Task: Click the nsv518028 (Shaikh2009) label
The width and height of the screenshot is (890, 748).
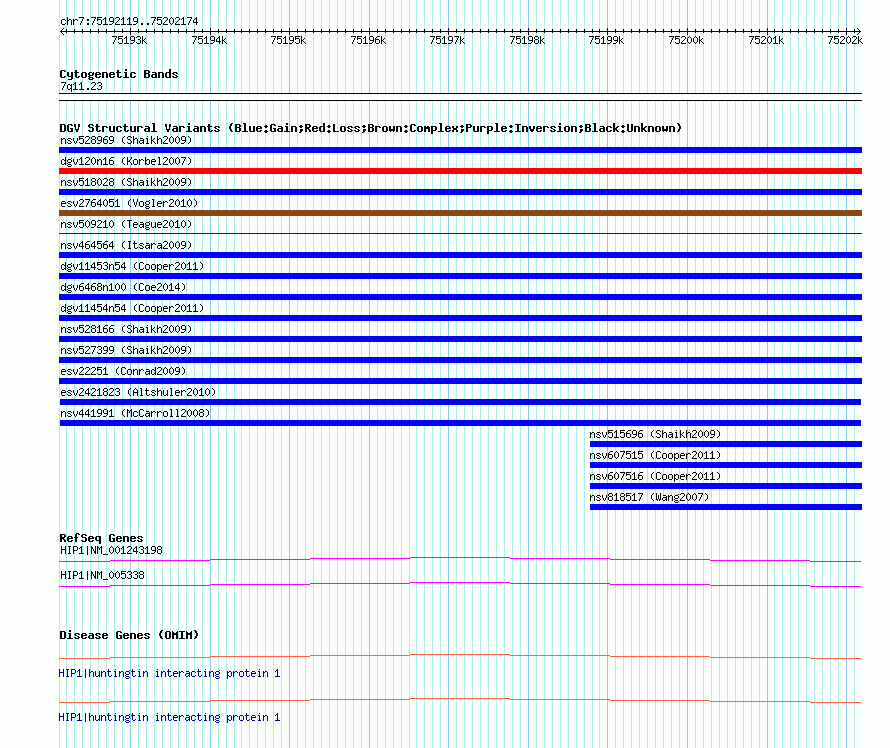Action: 126,182
